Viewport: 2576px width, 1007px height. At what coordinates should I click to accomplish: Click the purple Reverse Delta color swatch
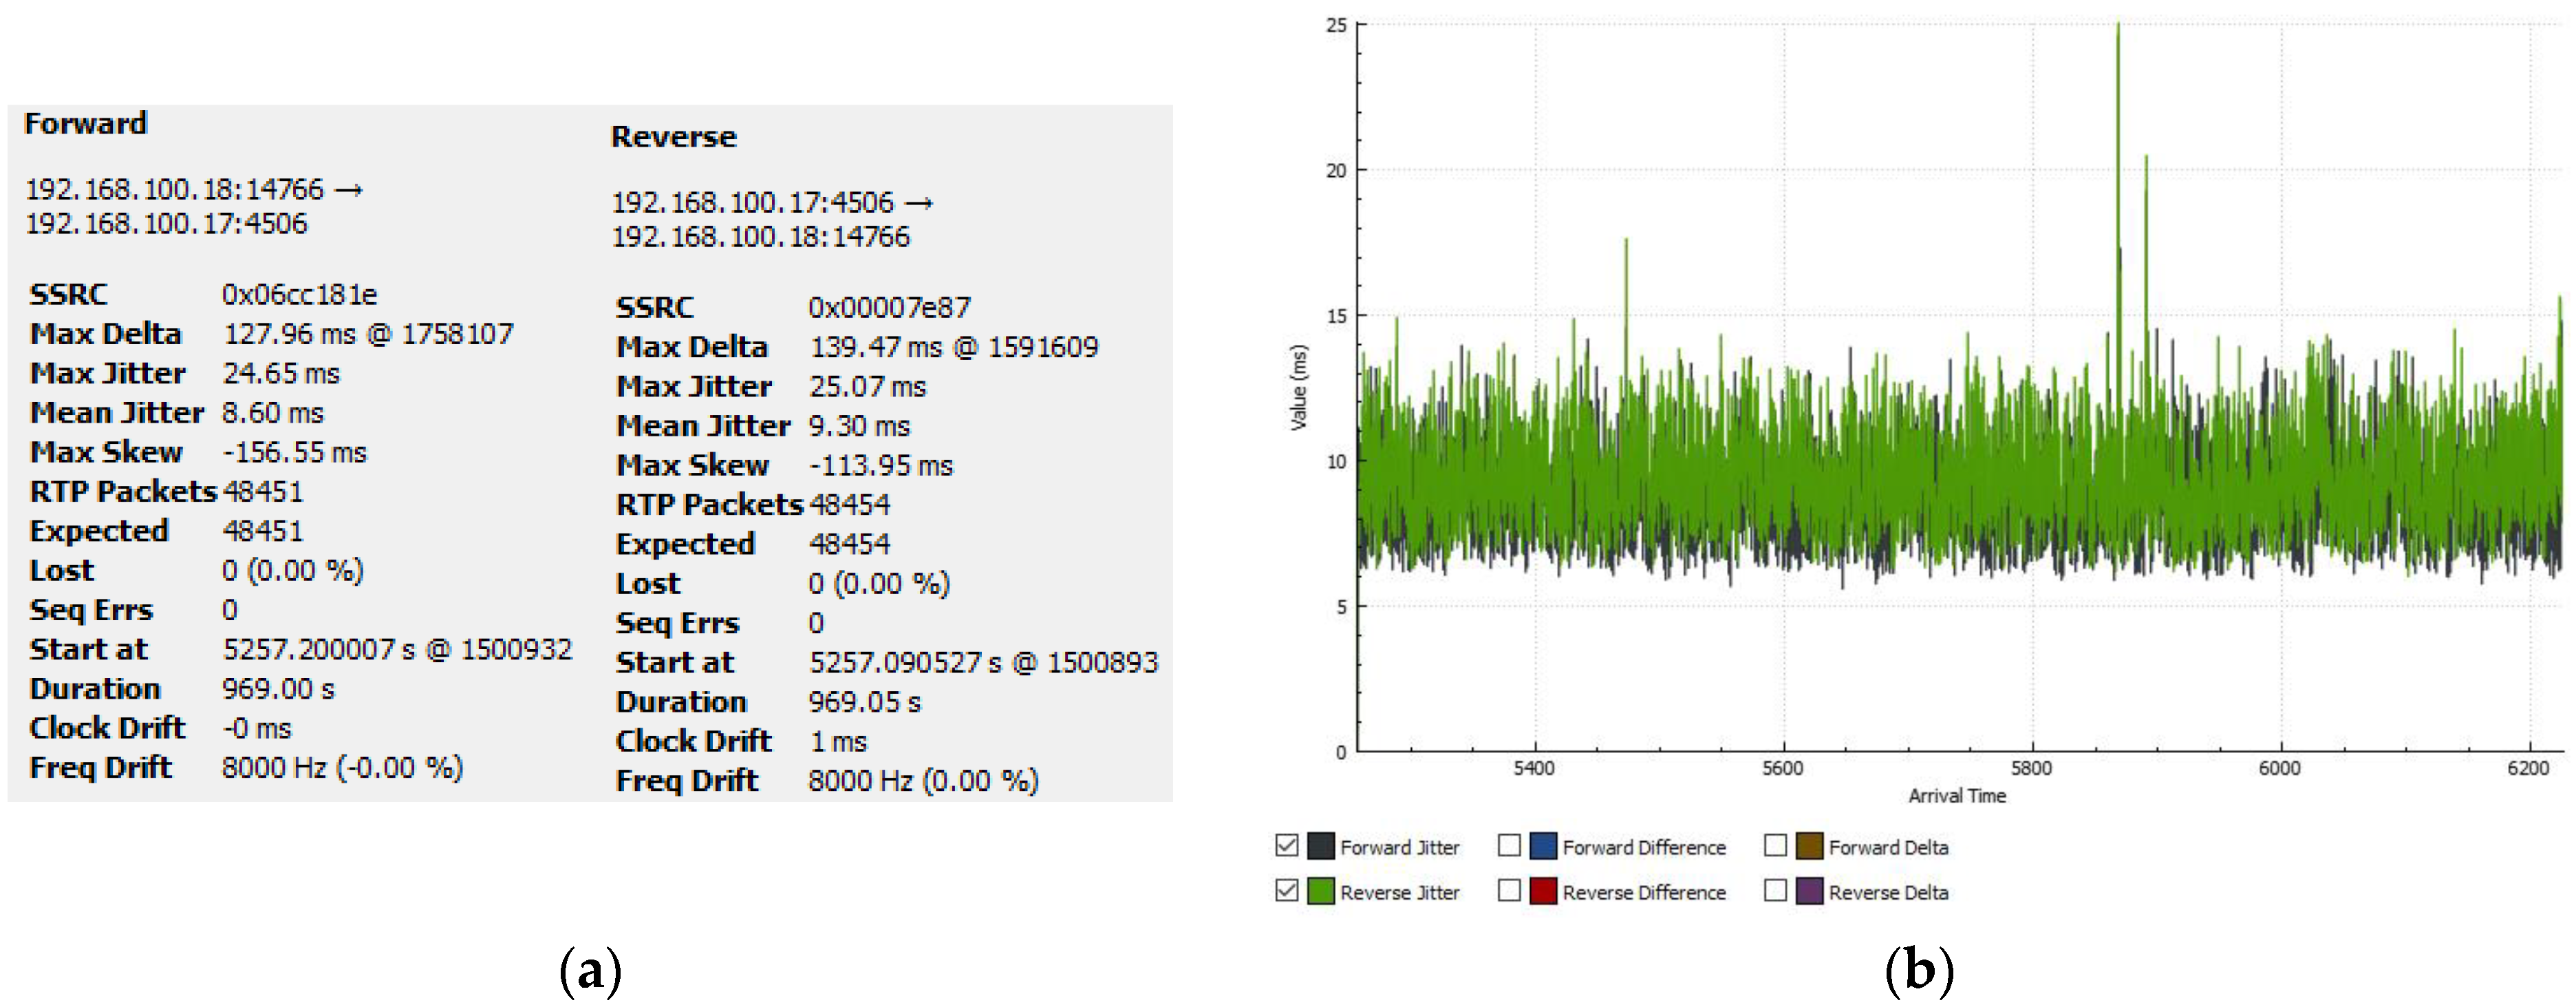(x=1809, y=891)
